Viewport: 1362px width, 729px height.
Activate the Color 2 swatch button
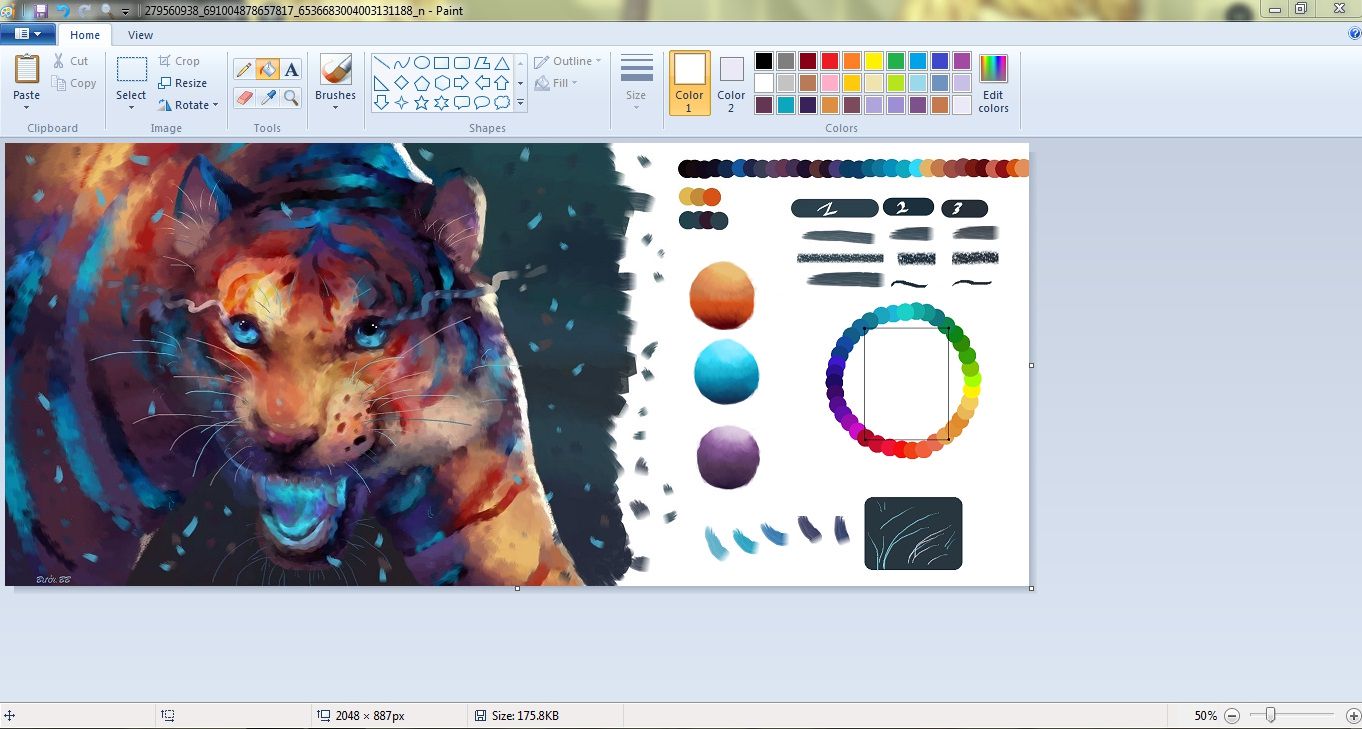pyautogui.click(x=731, y=82)
